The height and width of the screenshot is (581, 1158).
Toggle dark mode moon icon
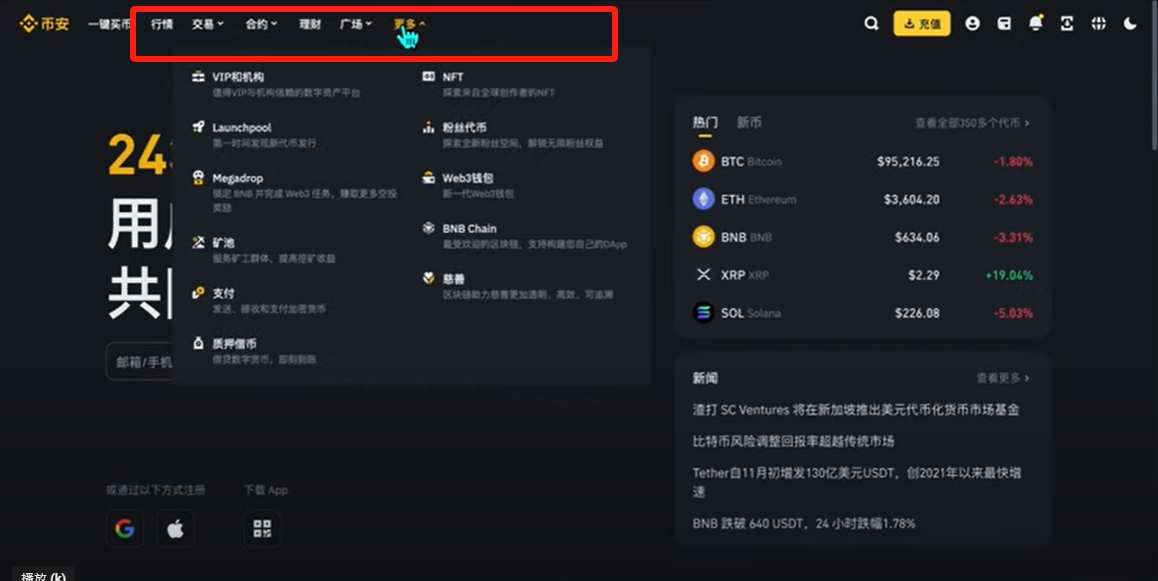[1130, 24]
